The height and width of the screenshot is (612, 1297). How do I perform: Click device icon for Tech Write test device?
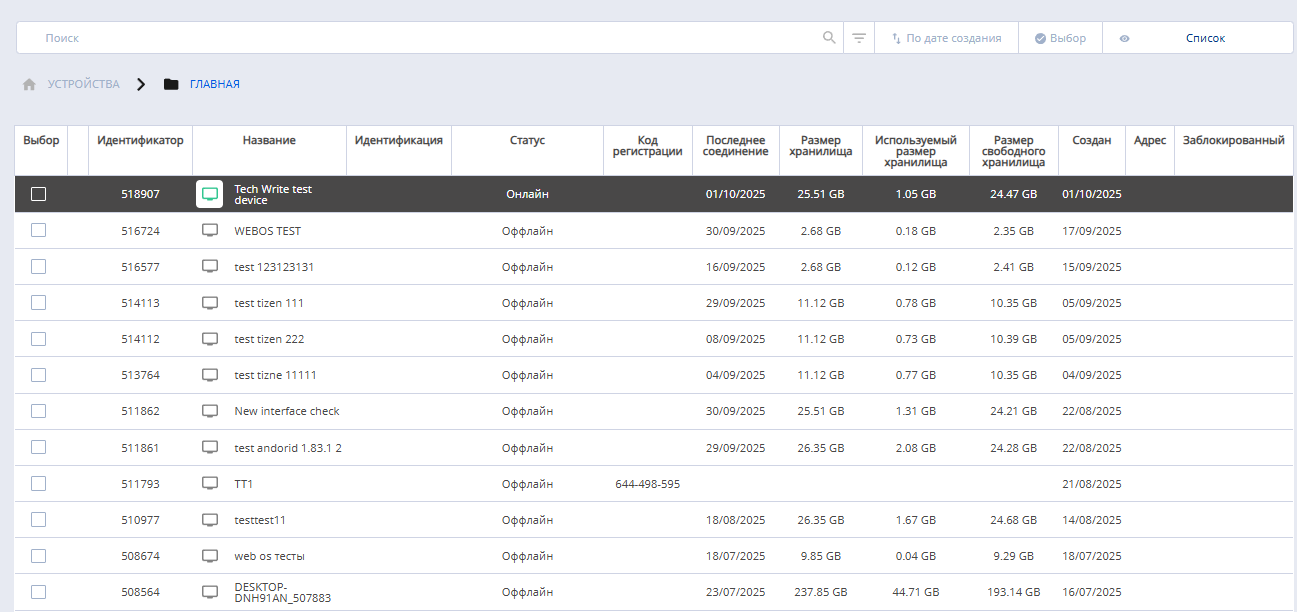(x=209, y=194)
